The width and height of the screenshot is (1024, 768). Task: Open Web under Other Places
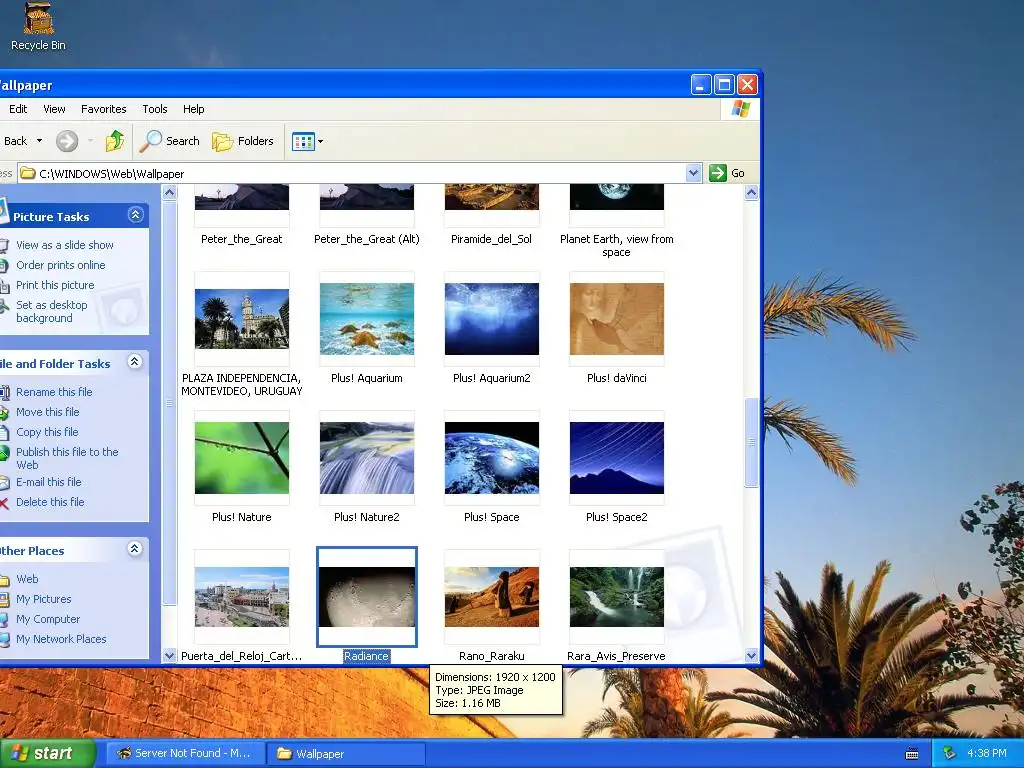tap(27, 579)
